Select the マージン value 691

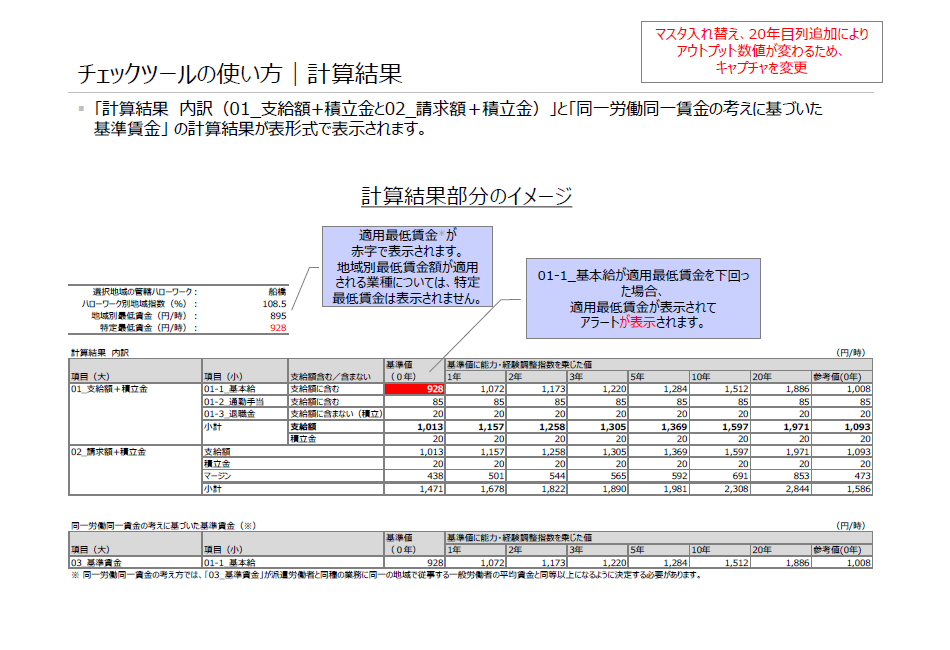720,476
